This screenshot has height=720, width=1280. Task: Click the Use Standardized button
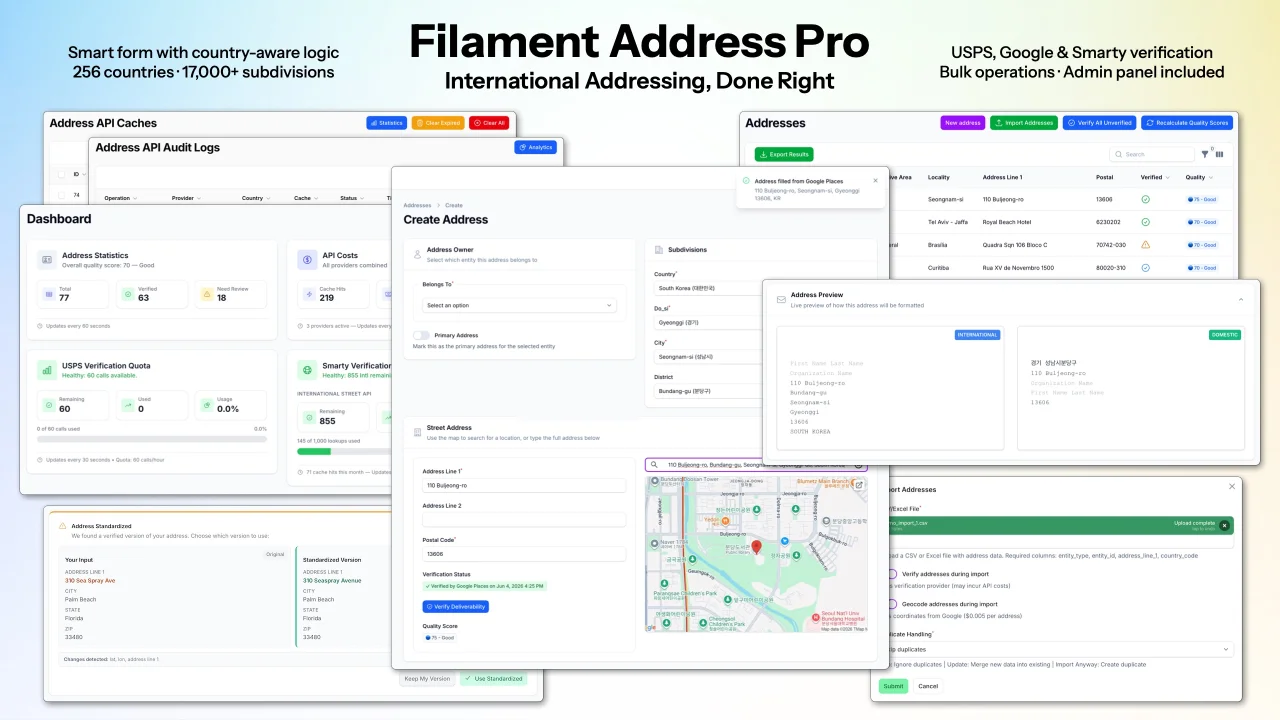click(494, 678)
